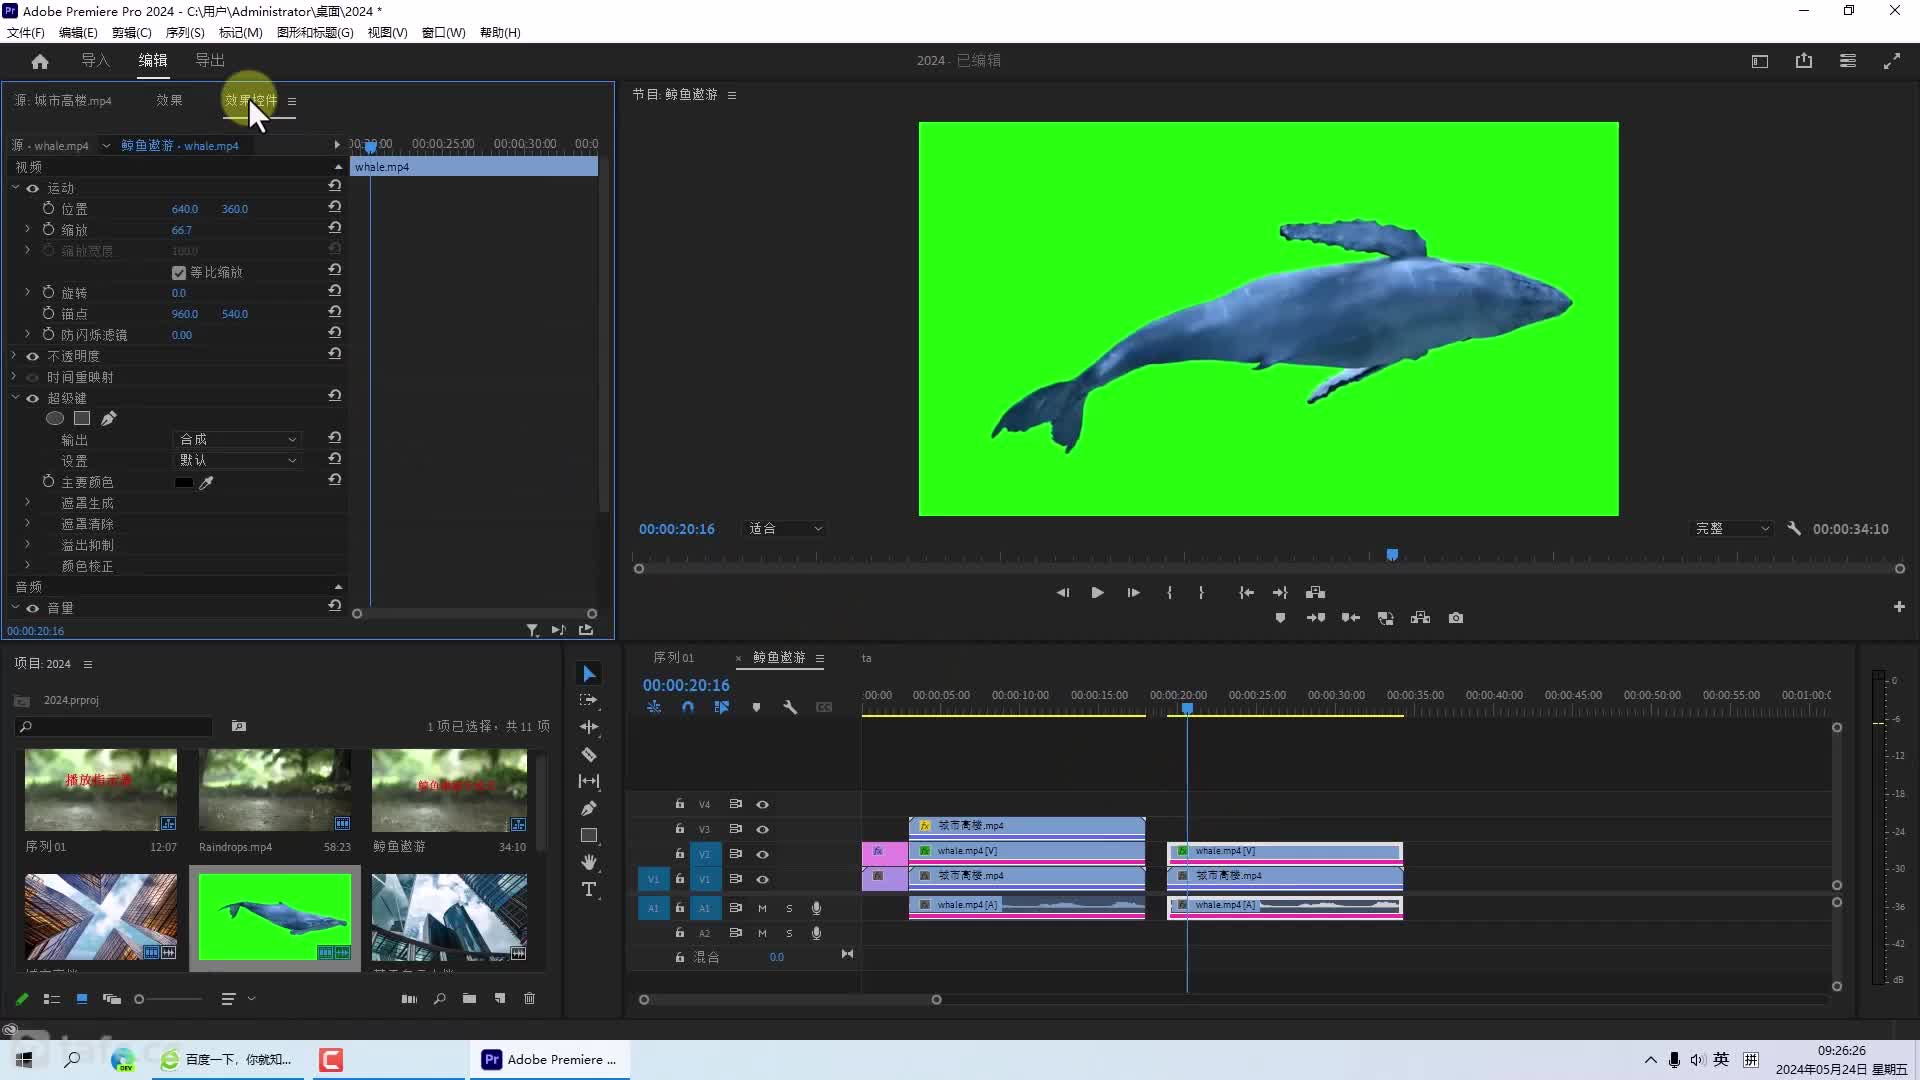Reset the Position parameter
Screen dimensions: 1920x1080
(x=335, y=207)
